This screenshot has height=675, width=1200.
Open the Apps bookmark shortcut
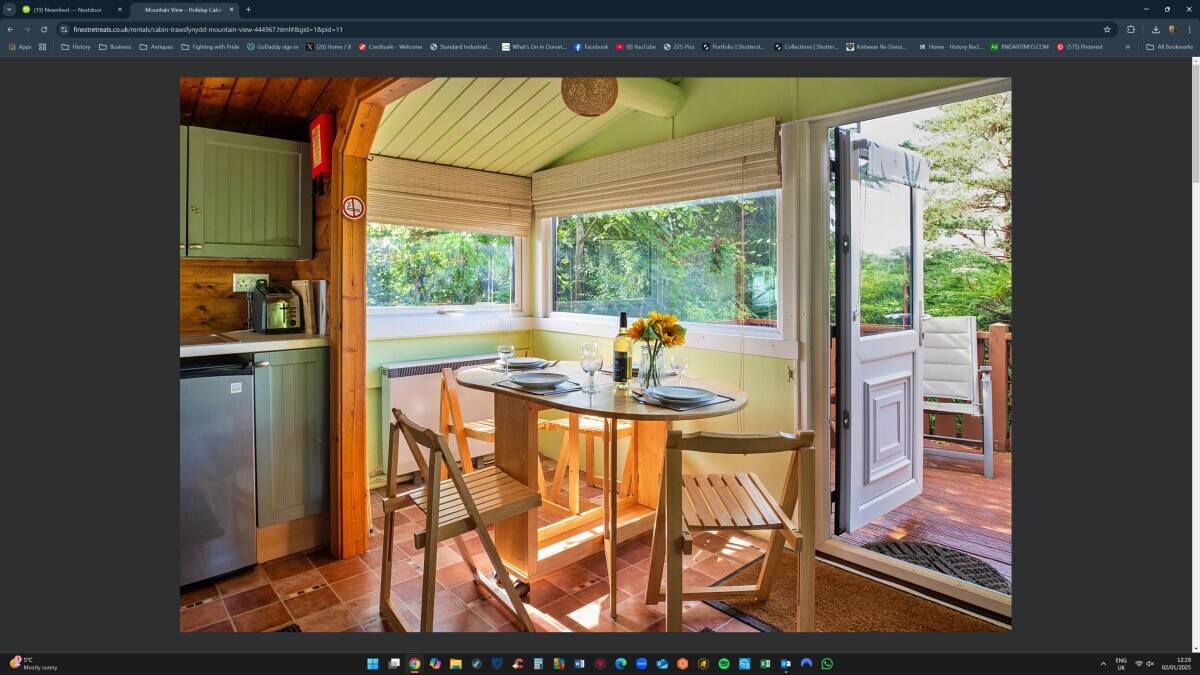point(20,46)
